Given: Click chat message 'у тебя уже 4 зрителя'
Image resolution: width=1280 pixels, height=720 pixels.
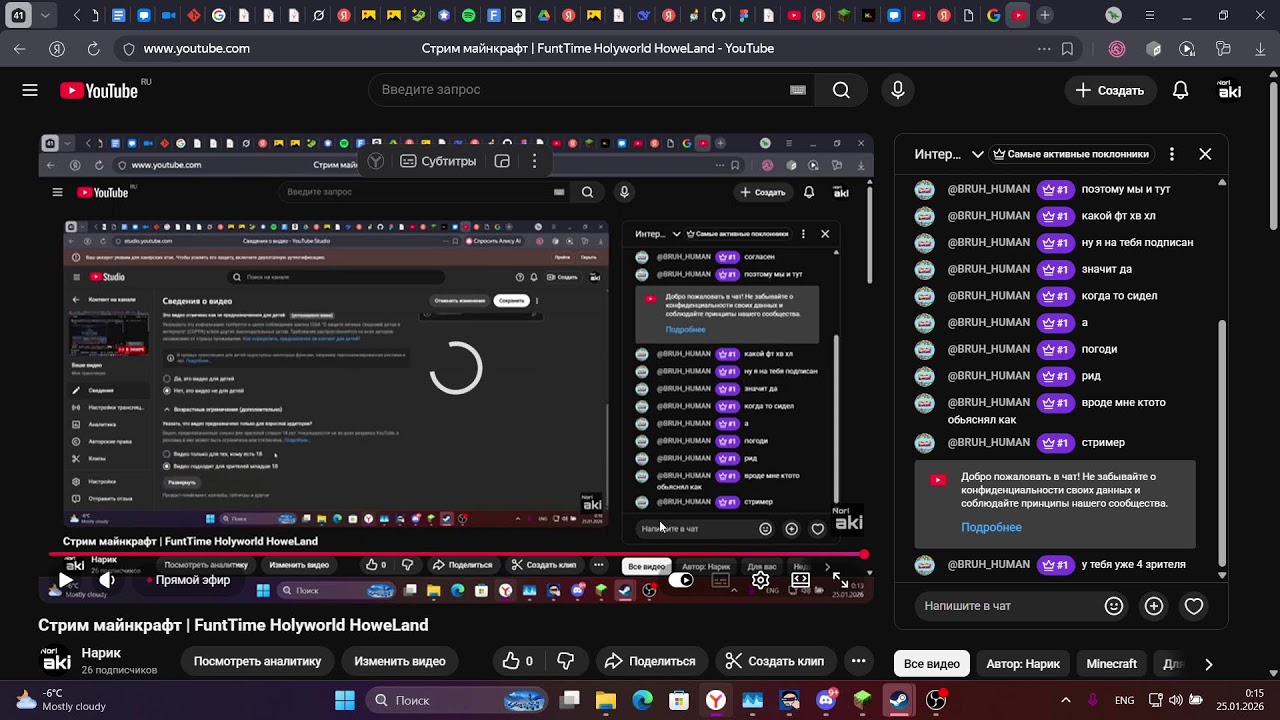Looking at the screenshot, I should click(1133, 565).
